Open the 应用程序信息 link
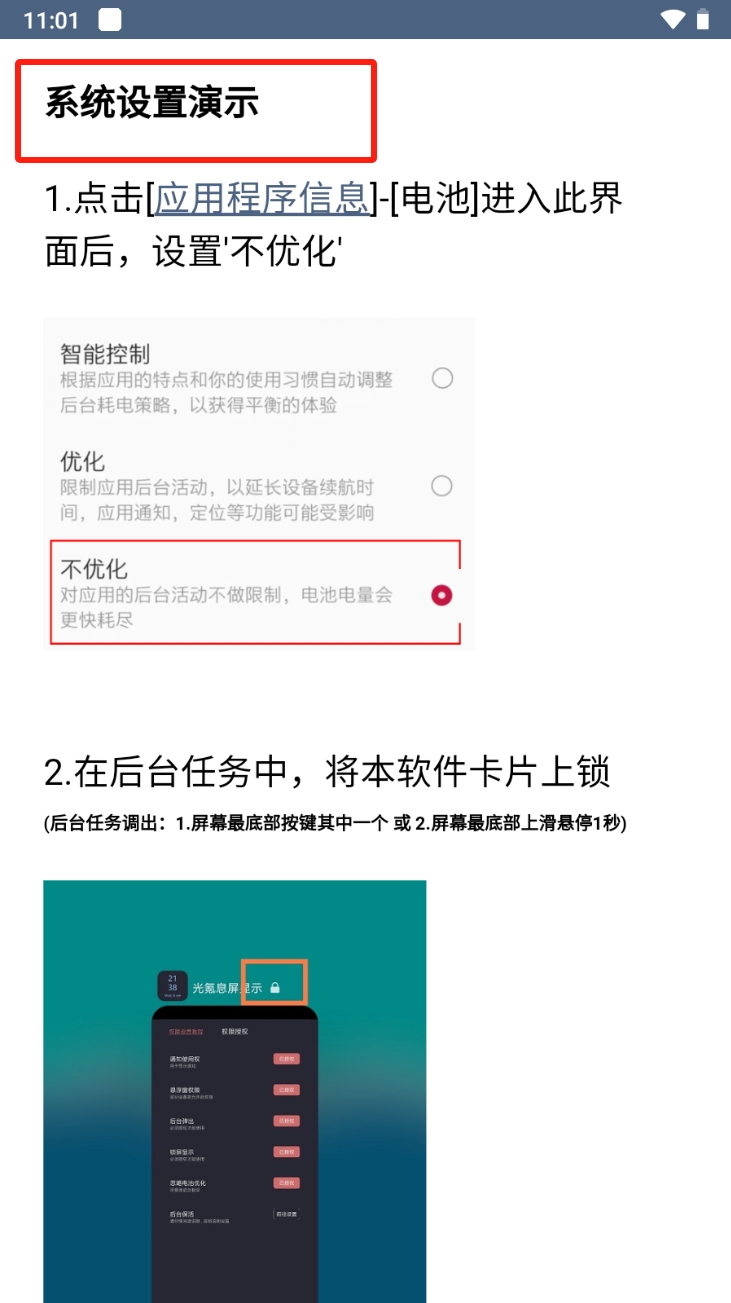The image size is (731, 1303). tap(262, 198)
